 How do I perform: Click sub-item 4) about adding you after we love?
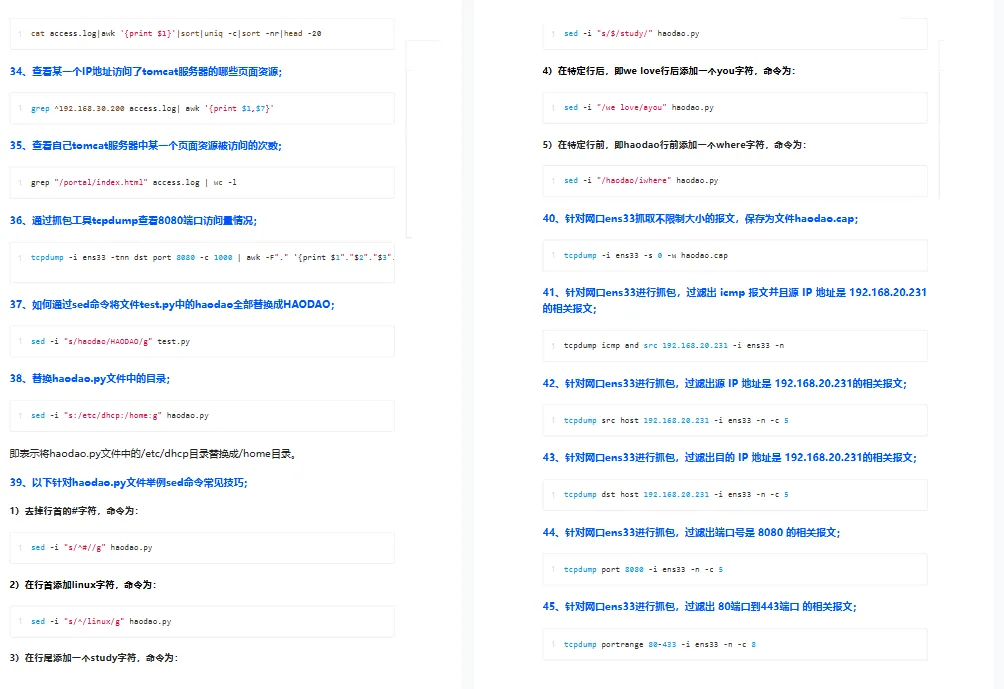668,71
